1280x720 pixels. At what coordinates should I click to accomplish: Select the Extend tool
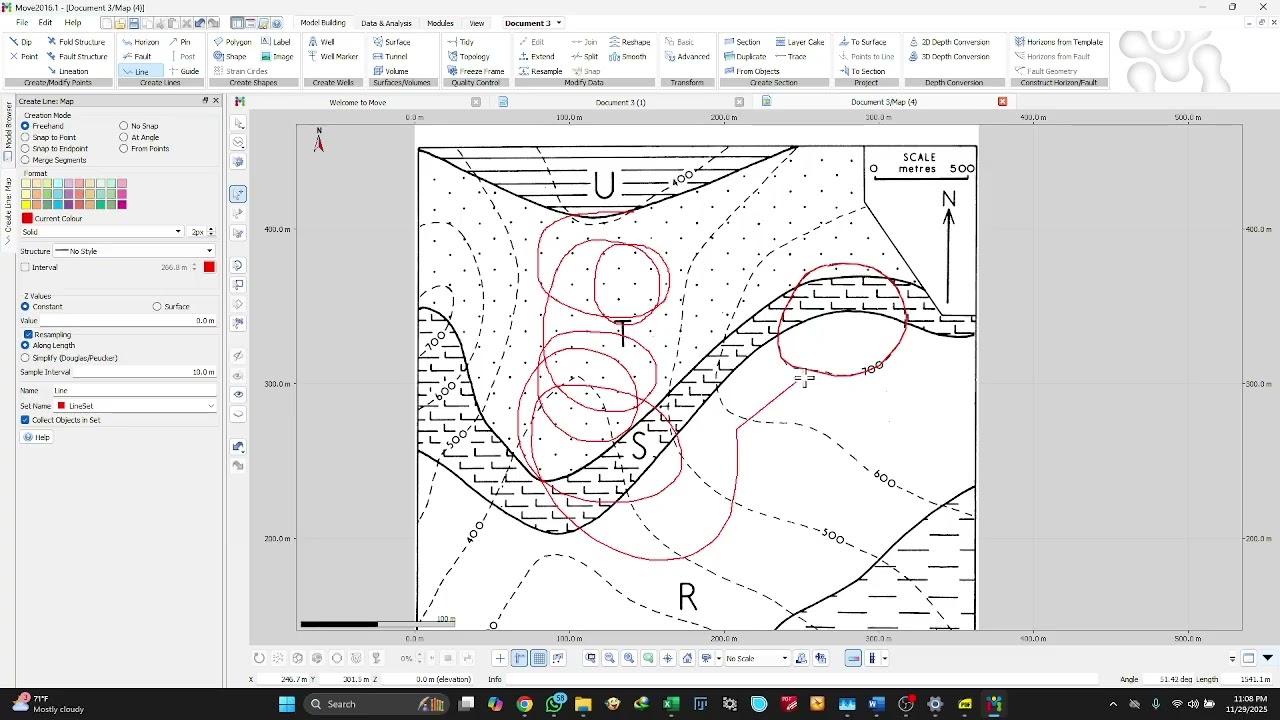click(536, 57)
